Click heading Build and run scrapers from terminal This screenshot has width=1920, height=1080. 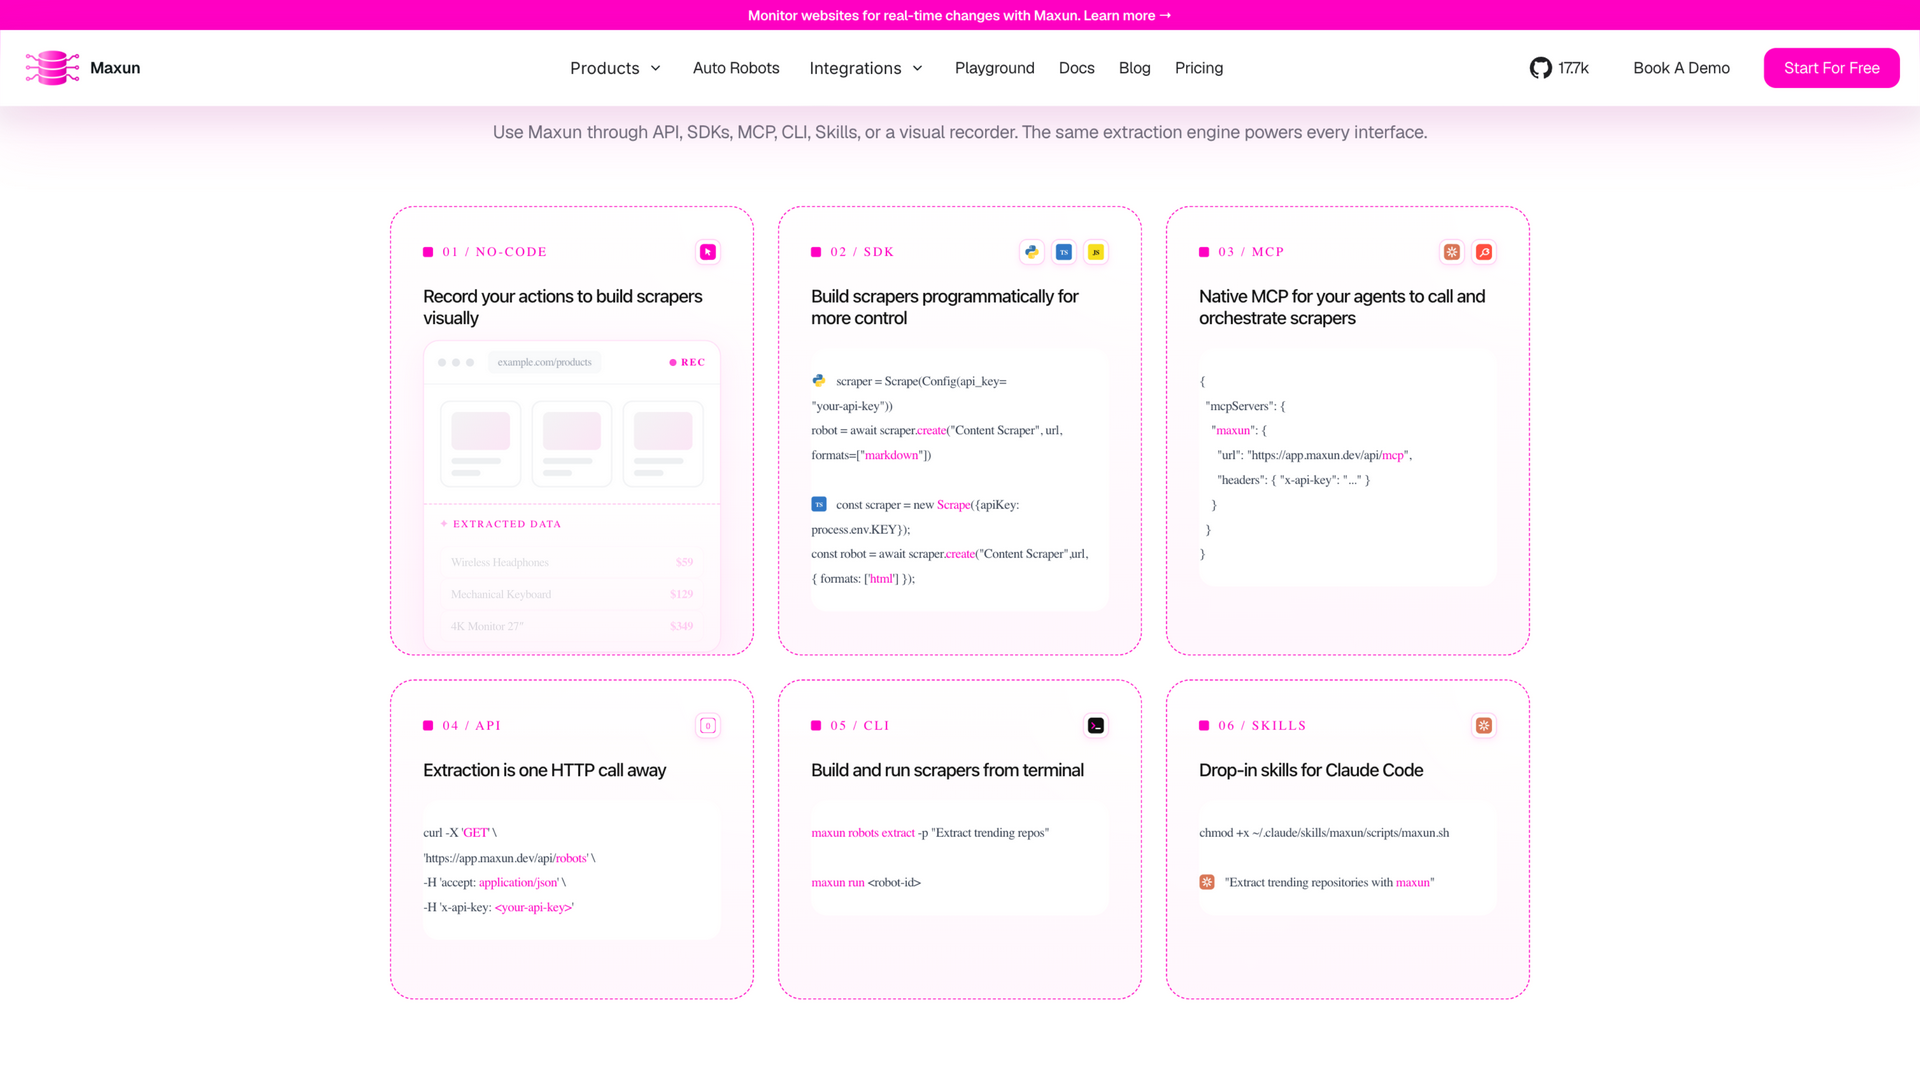coord(947,770)
